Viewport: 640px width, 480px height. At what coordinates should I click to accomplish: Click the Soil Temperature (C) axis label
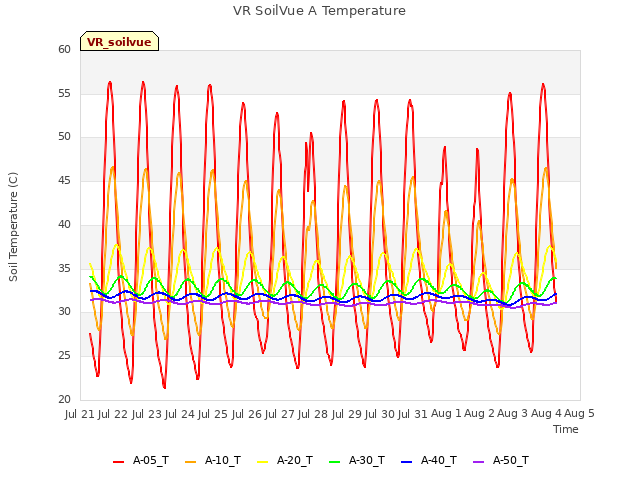tap(13, 227)
